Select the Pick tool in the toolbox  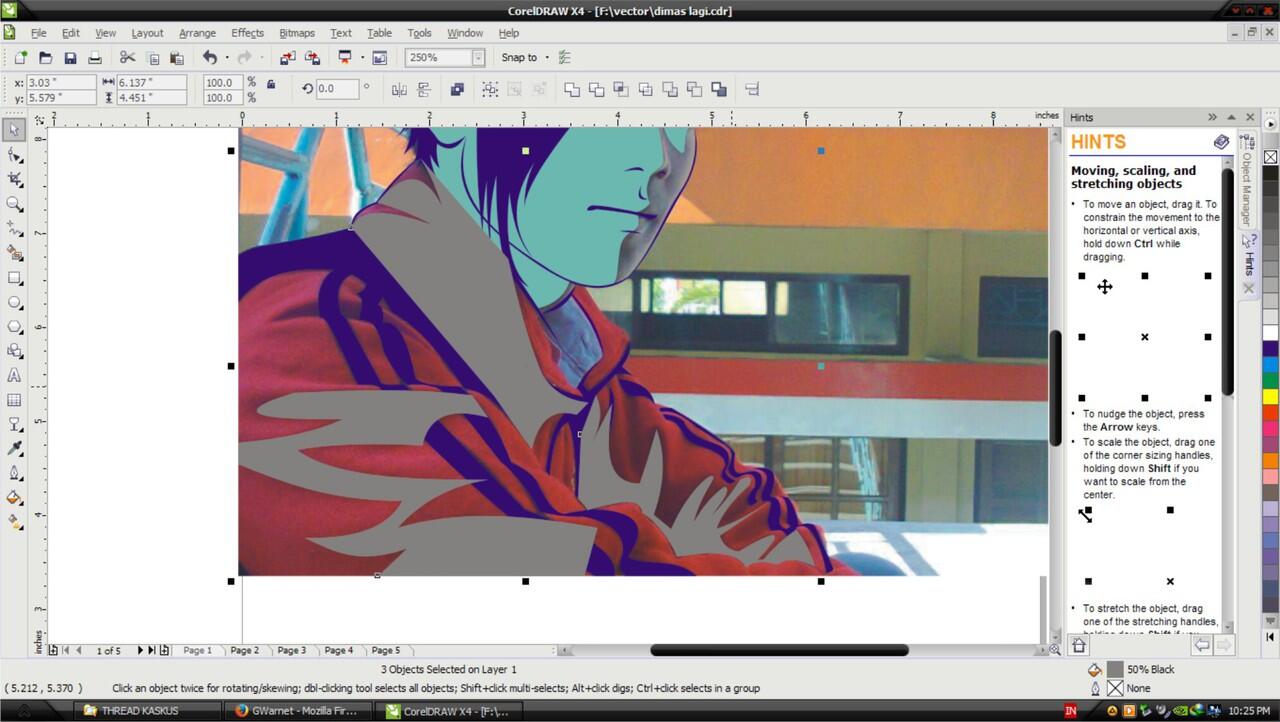[x=14, y=130]
